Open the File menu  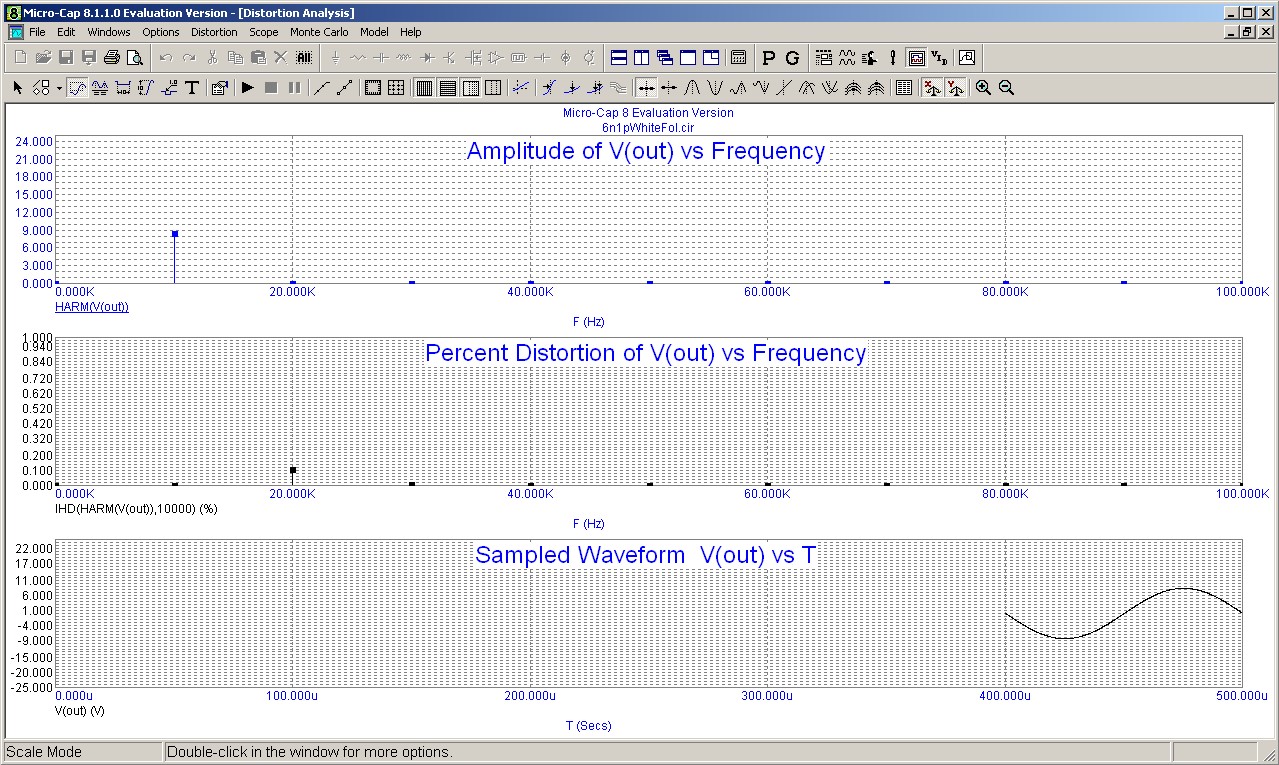click(37, 32)
